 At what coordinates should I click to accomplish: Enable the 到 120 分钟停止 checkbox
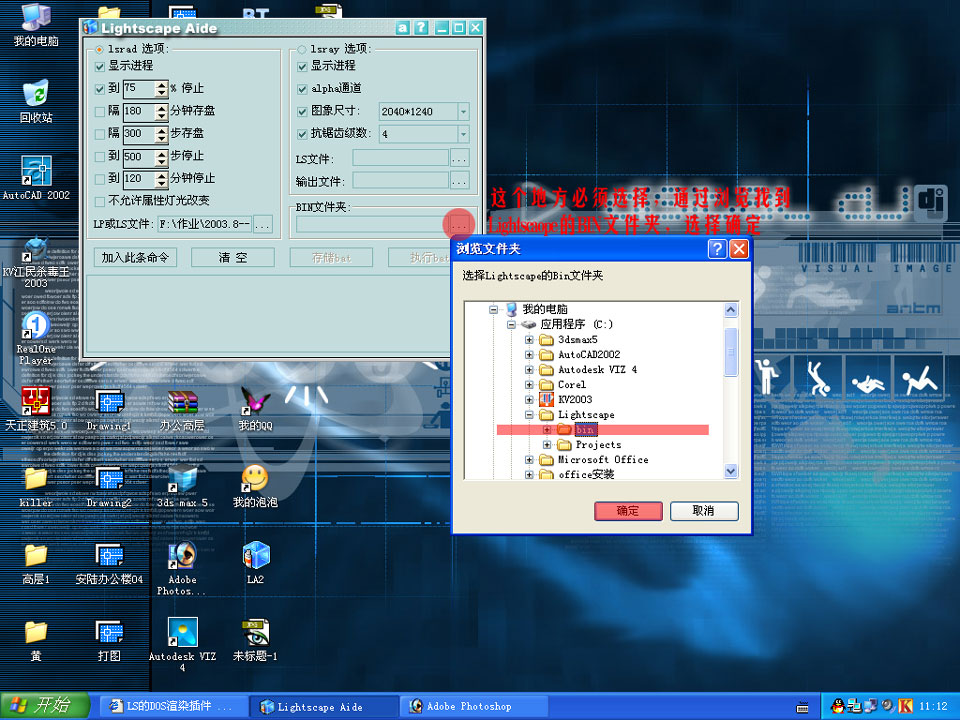[x=100, y=179]
